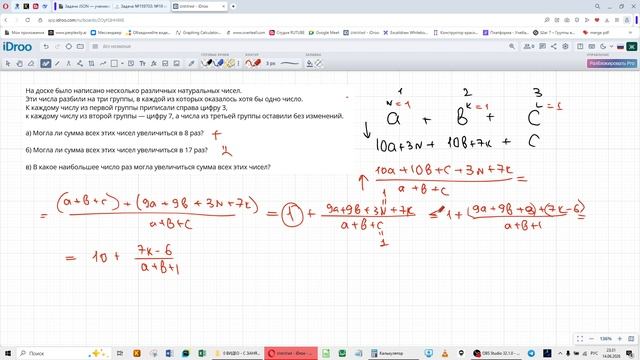Open the Graphing Calculator bookmark
The height and width of the screenshot is (360, 640).
pyautogui.click(x=198, y=33)
